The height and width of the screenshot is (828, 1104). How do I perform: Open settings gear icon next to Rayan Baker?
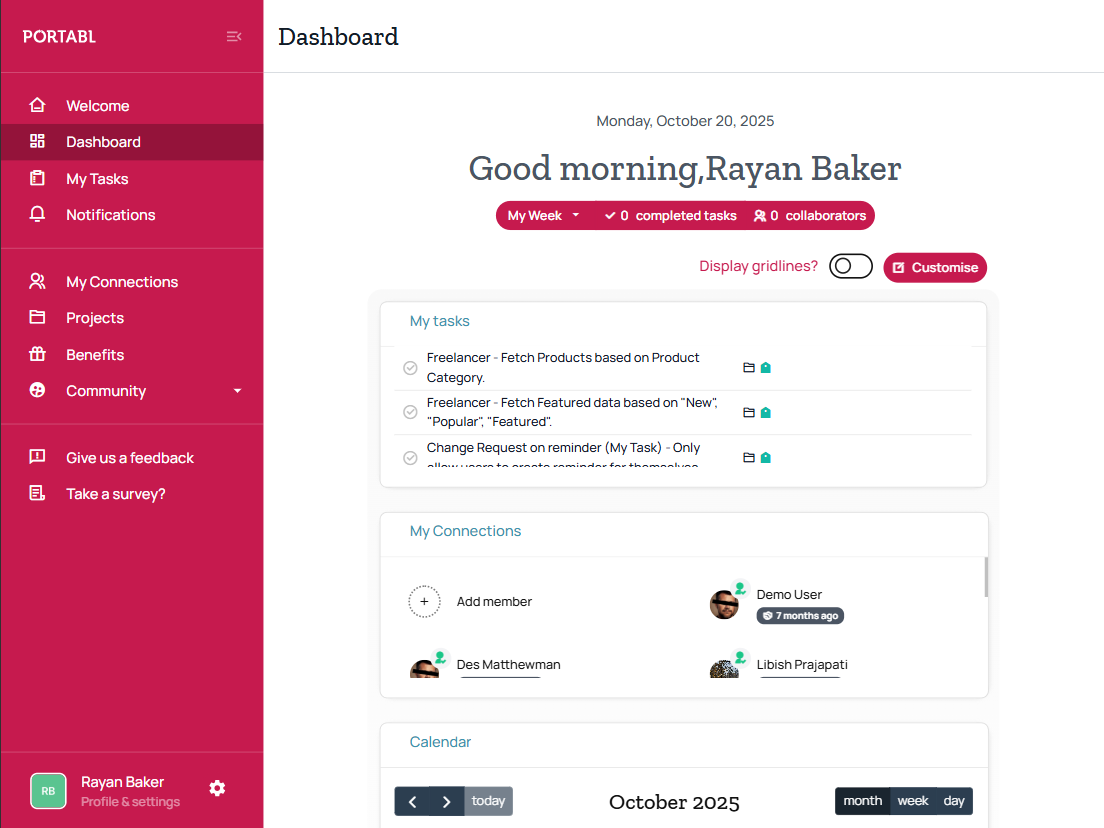217,788
